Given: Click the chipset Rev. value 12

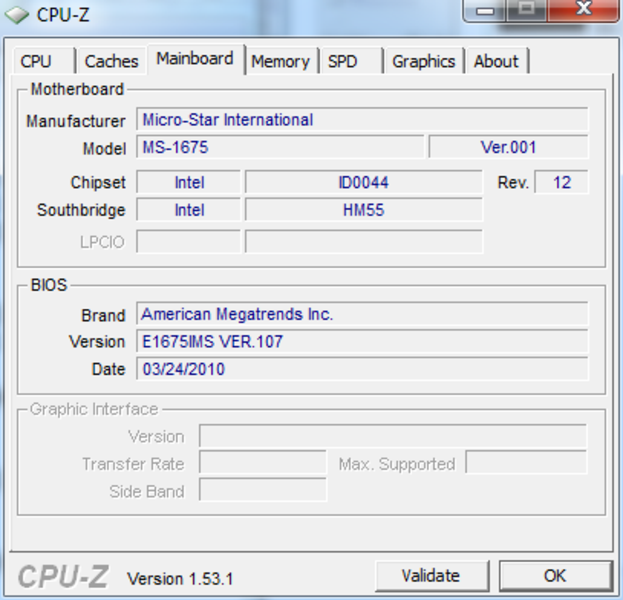Looking at the screenshot, I should coord(561,182).
